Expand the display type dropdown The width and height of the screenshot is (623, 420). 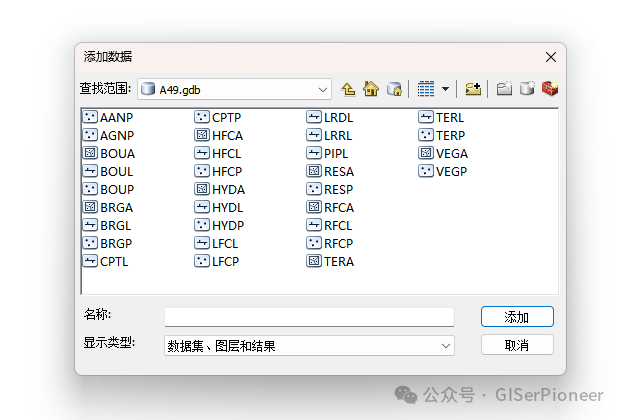pyautogui.click(x=446, y=346)
